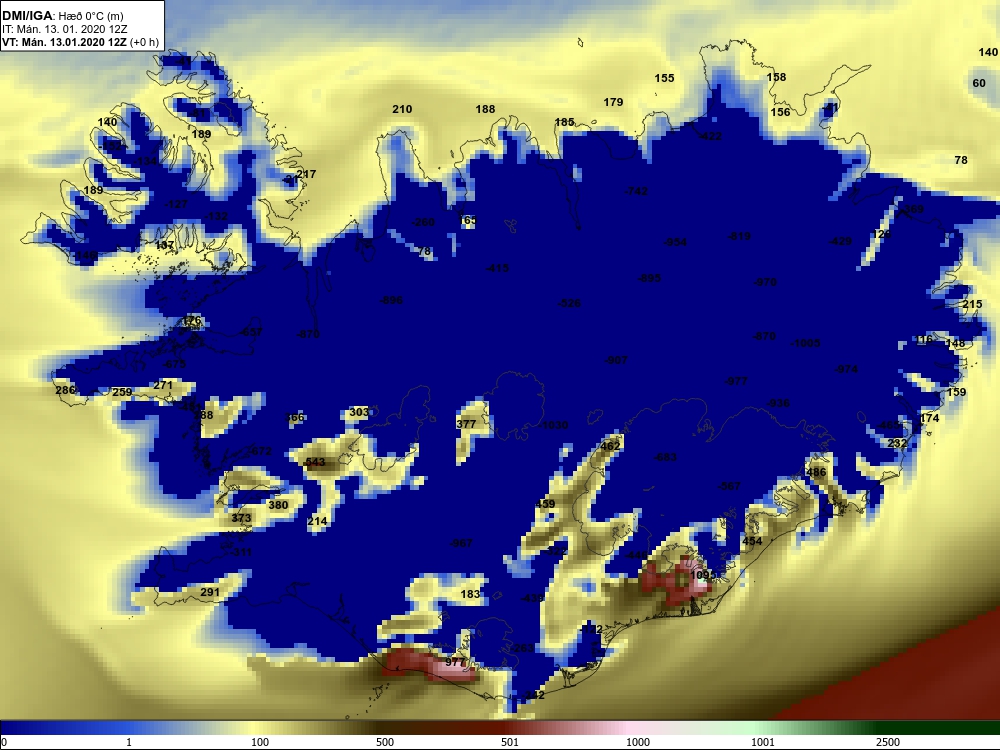The image size is (1000, 750).
Task: Click the 1095 peak value in the red area
Action: point(702,575)
